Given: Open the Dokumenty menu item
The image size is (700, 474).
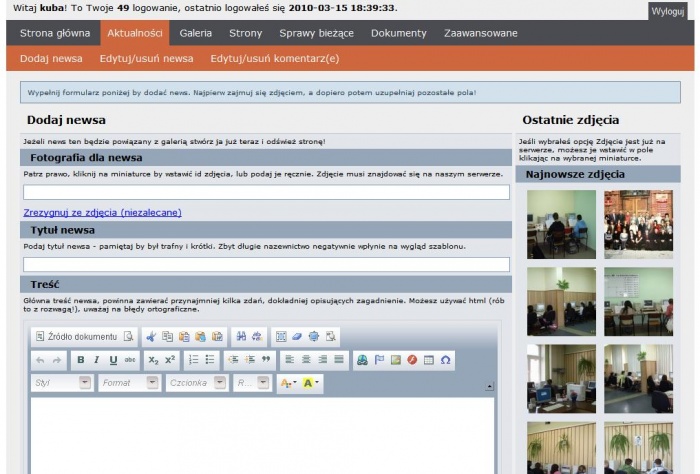Looking at the screenshot, I should click(399, 33).
